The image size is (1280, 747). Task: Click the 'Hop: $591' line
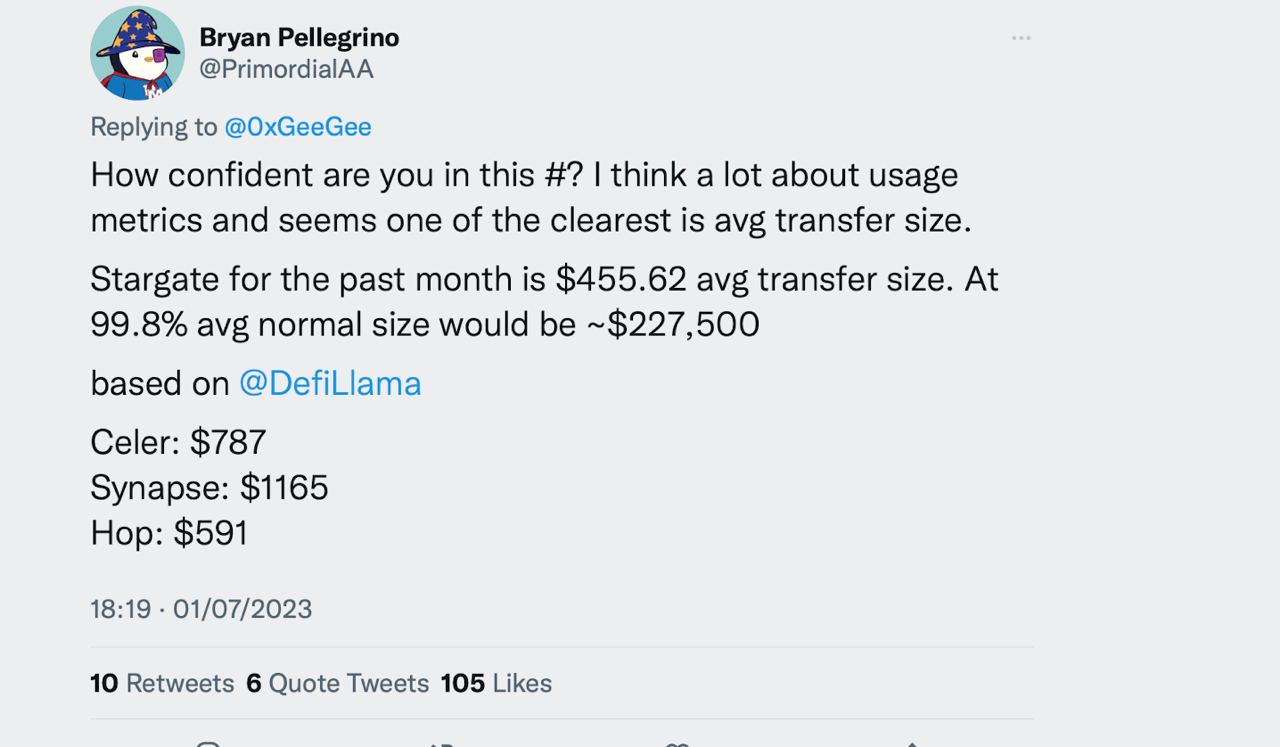(169, 532)
